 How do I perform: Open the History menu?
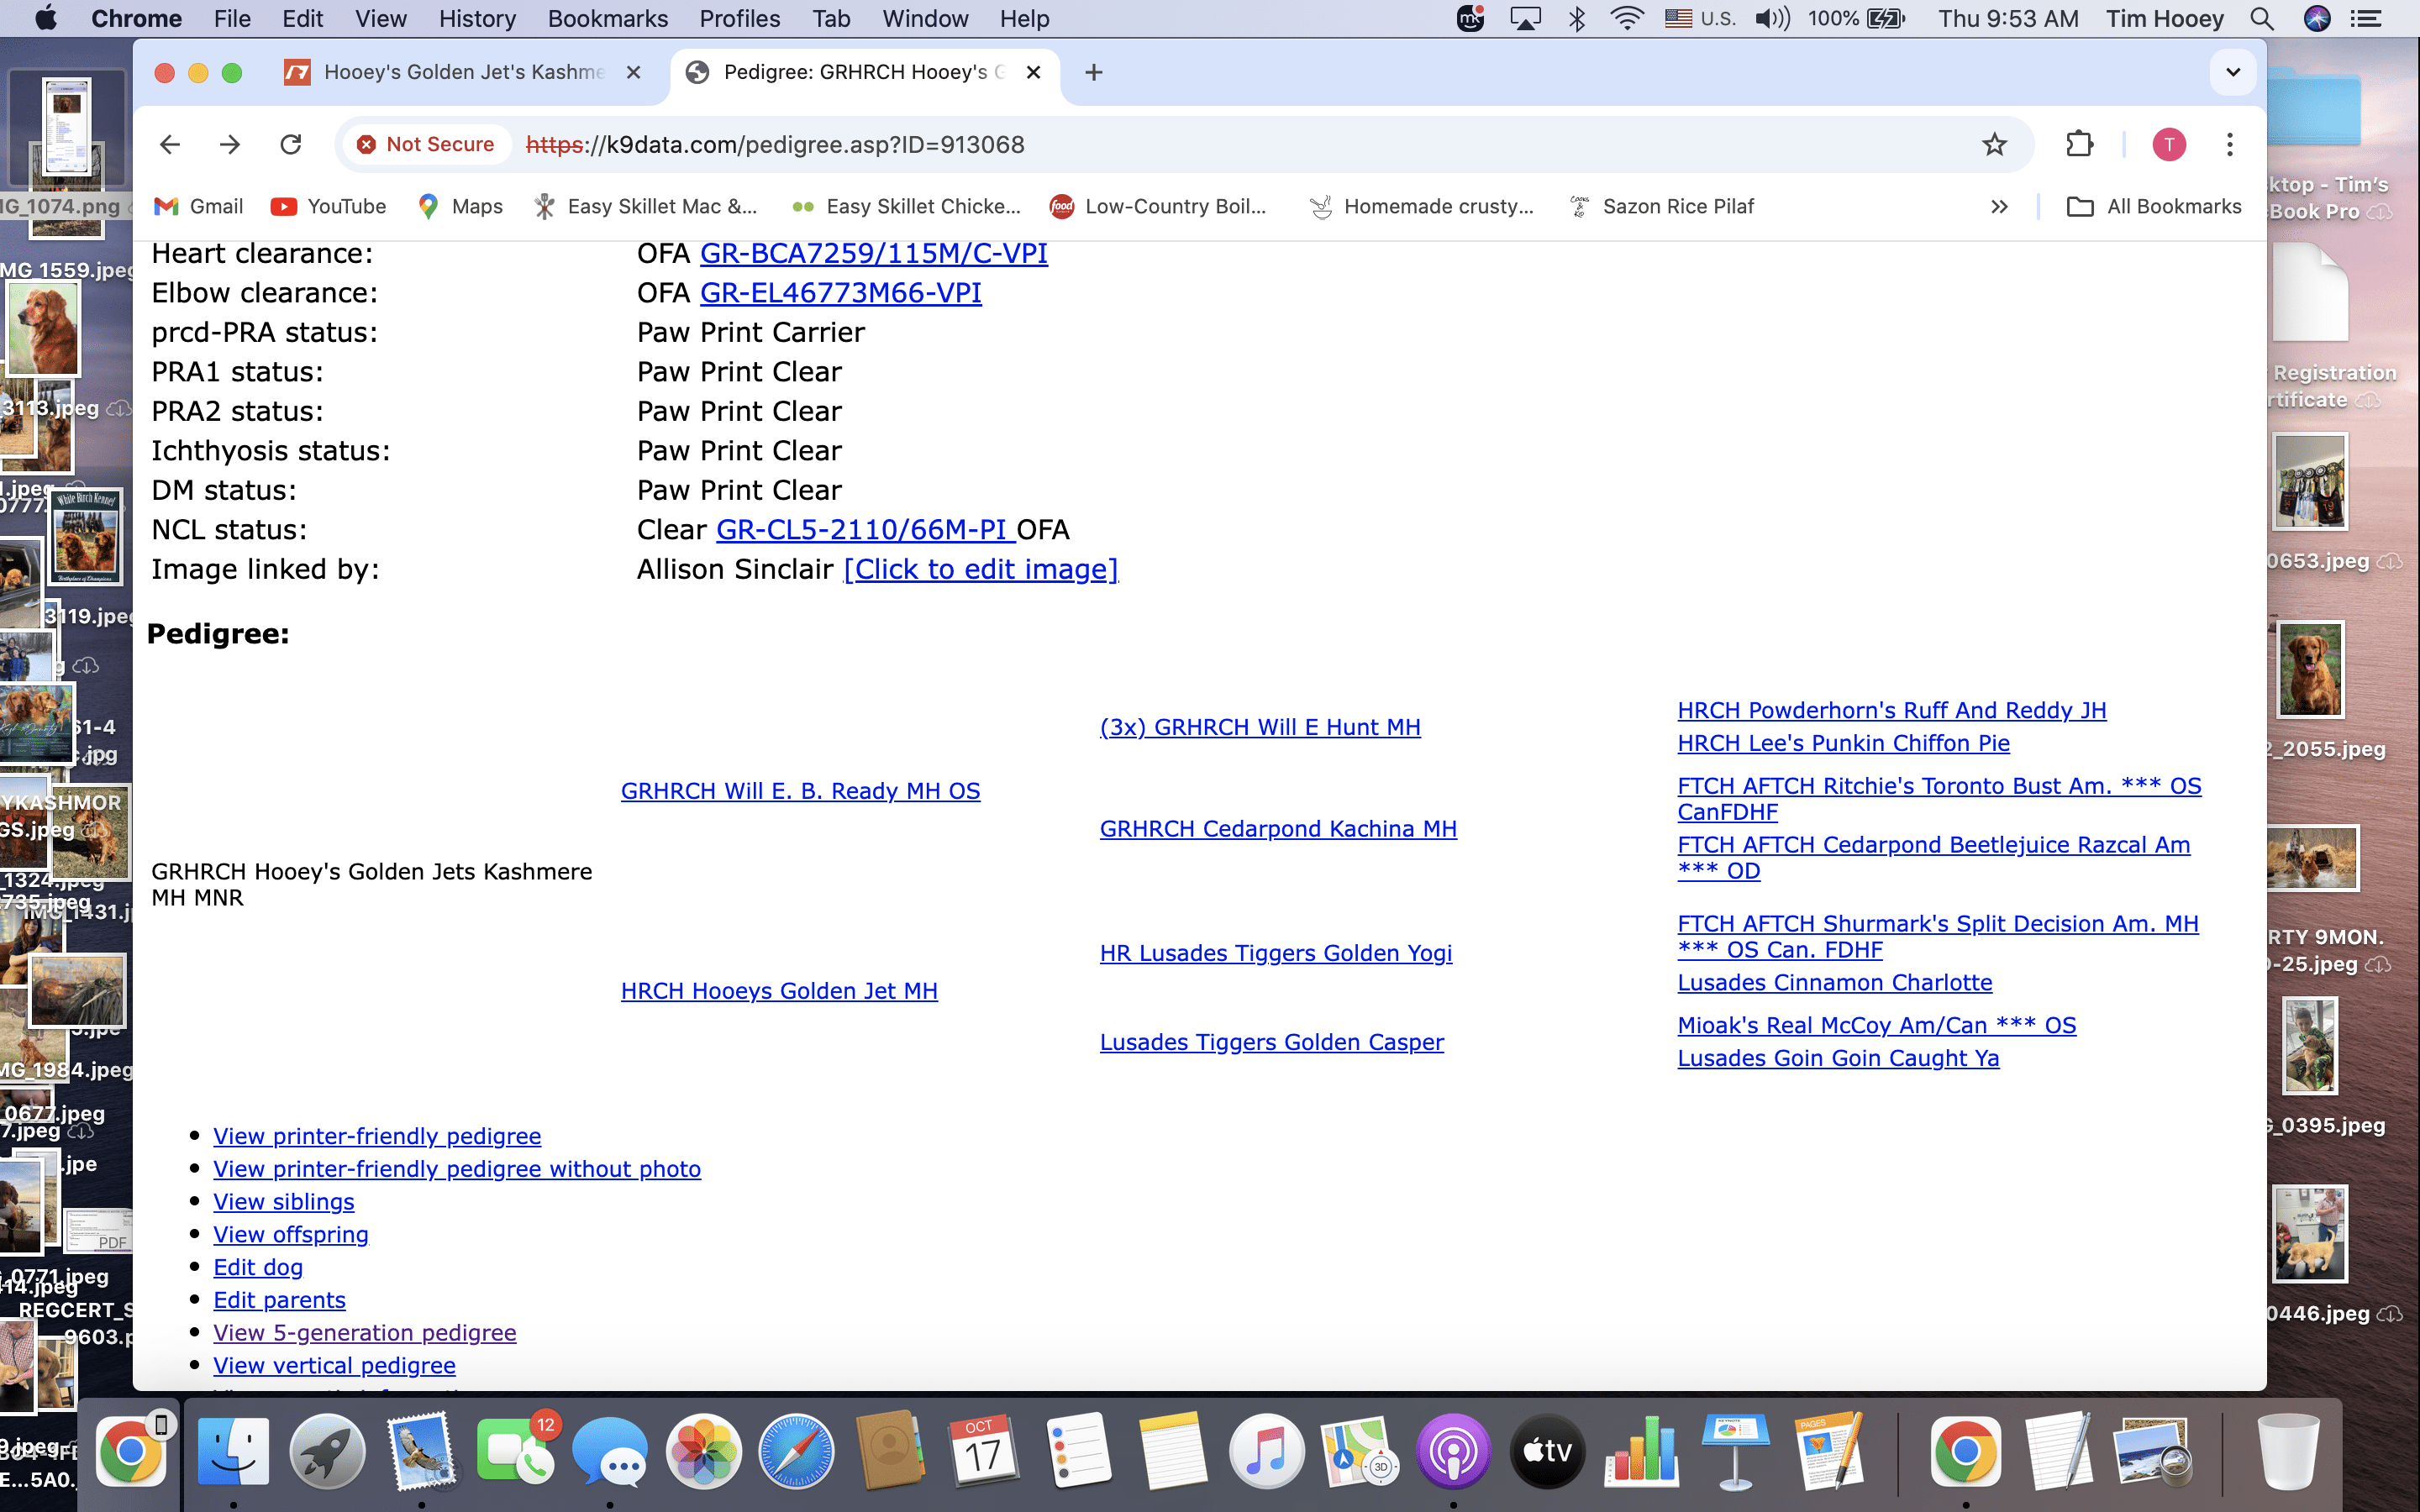tap(477, 18)
